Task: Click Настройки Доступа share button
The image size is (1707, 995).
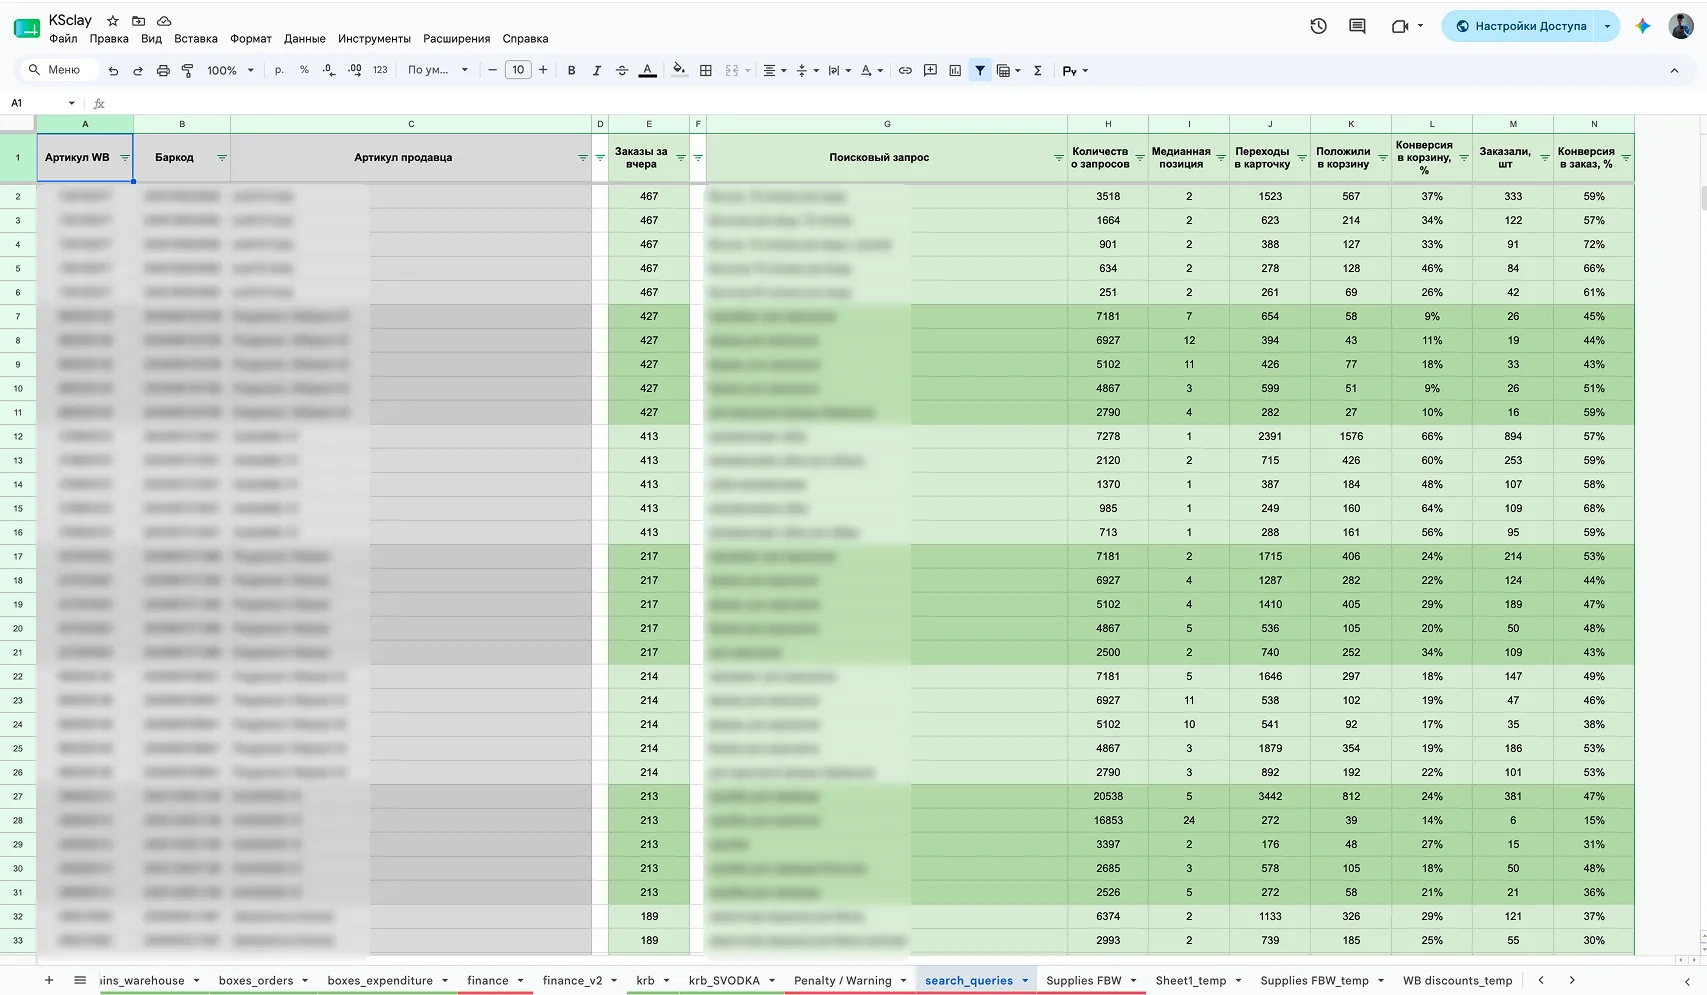Action: pyautogui.click(x=1520, y=27)
